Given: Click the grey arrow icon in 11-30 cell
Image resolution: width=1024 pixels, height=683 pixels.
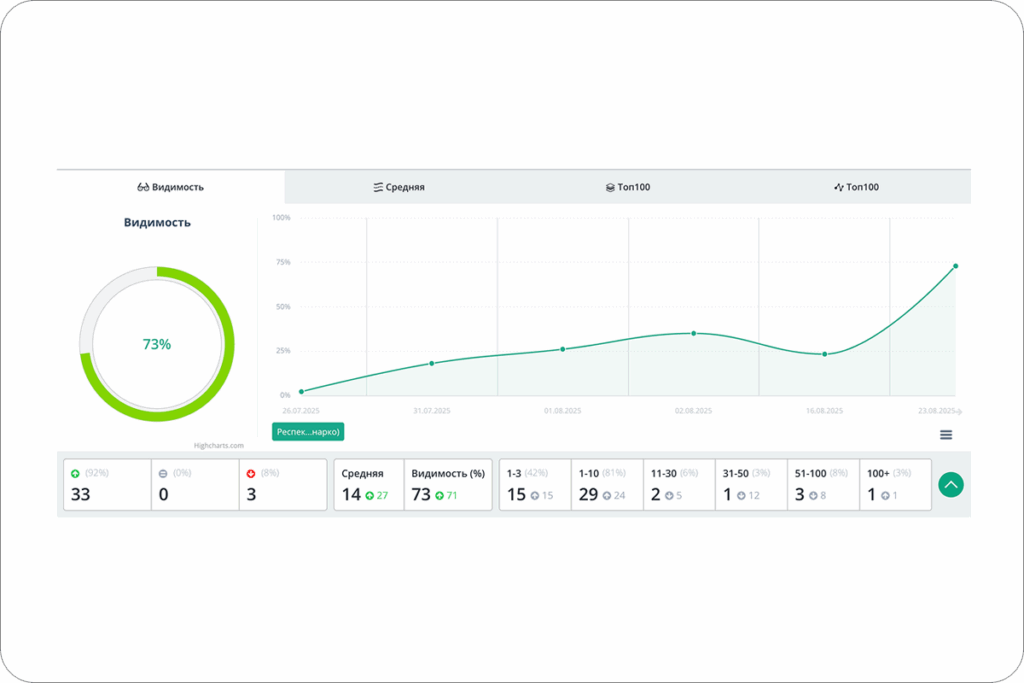Looking at the screenshot, I should (669, 496).
